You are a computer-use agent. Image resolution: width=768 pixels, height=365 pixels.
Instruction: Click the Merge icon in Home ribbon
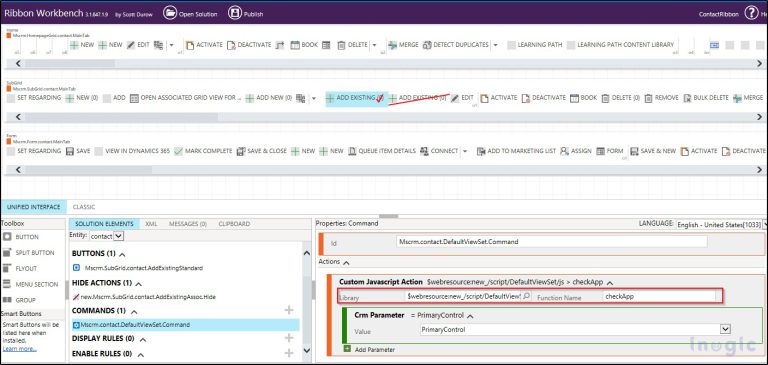coord(392,45)
